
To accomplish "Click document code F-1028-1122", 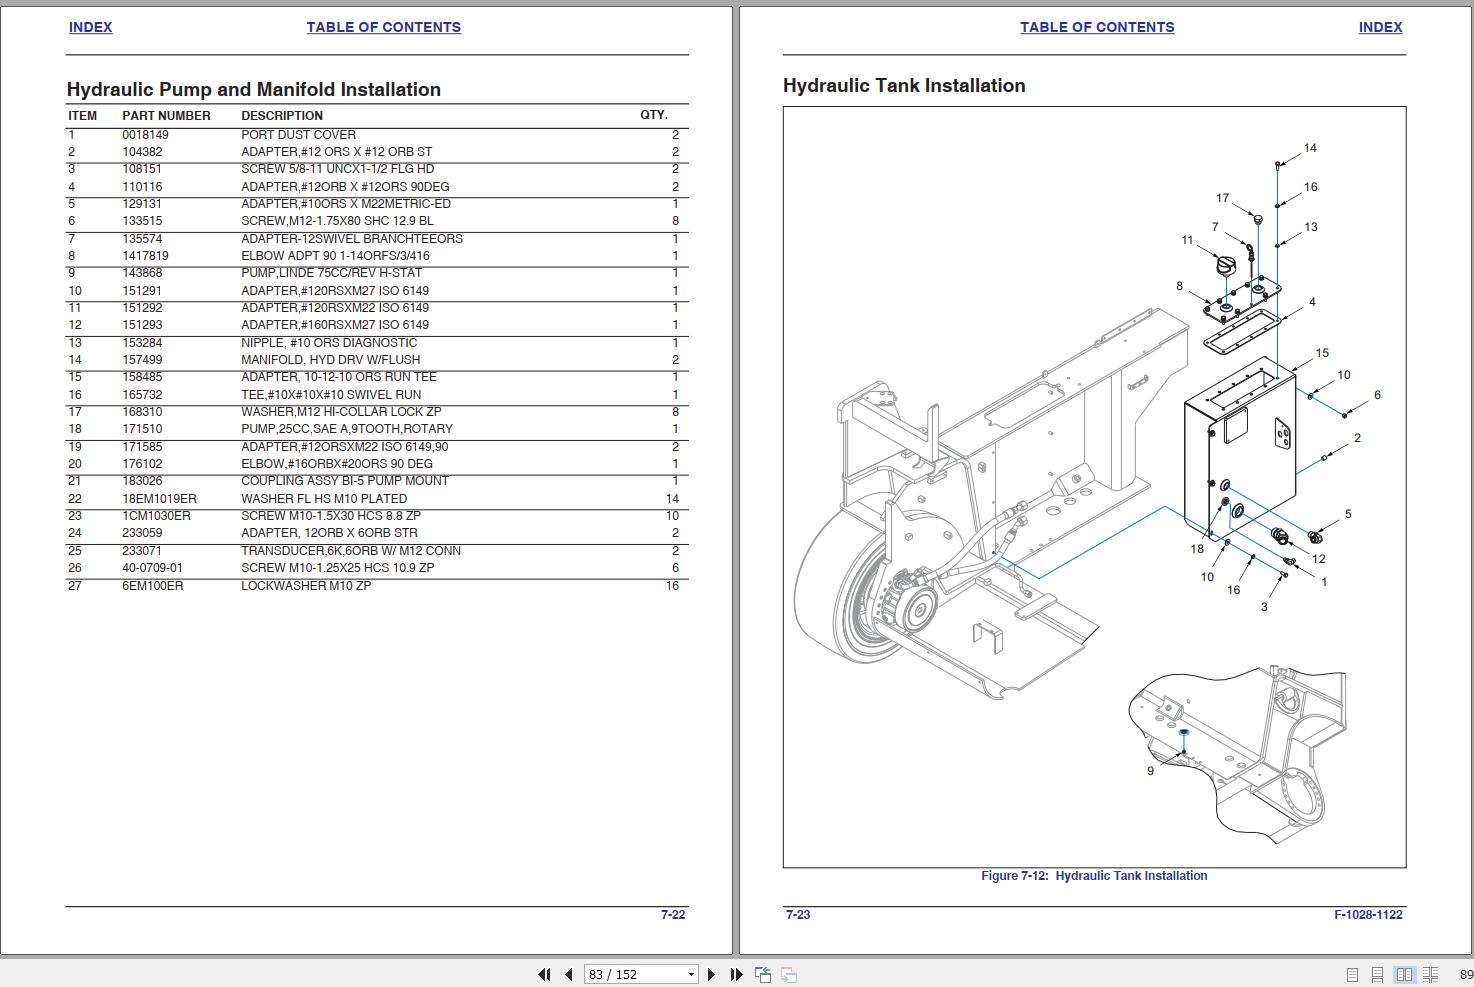I will coord(1368,915).
